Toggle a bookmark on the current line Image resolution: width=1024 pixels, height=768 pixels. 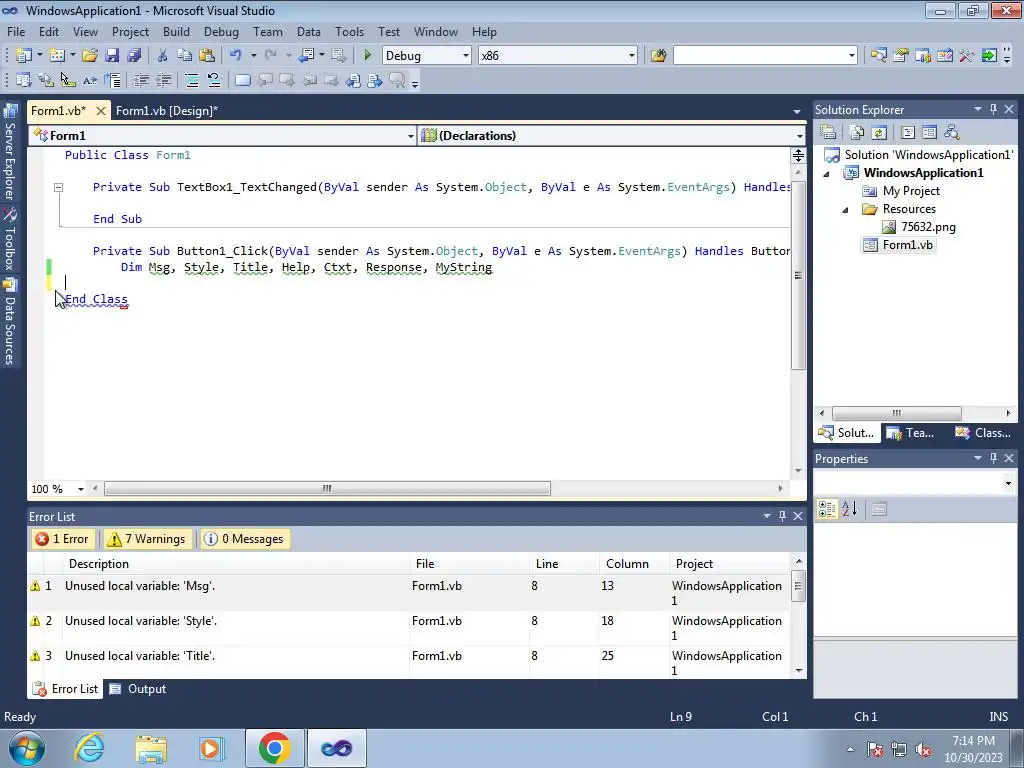tap(242, 80)
